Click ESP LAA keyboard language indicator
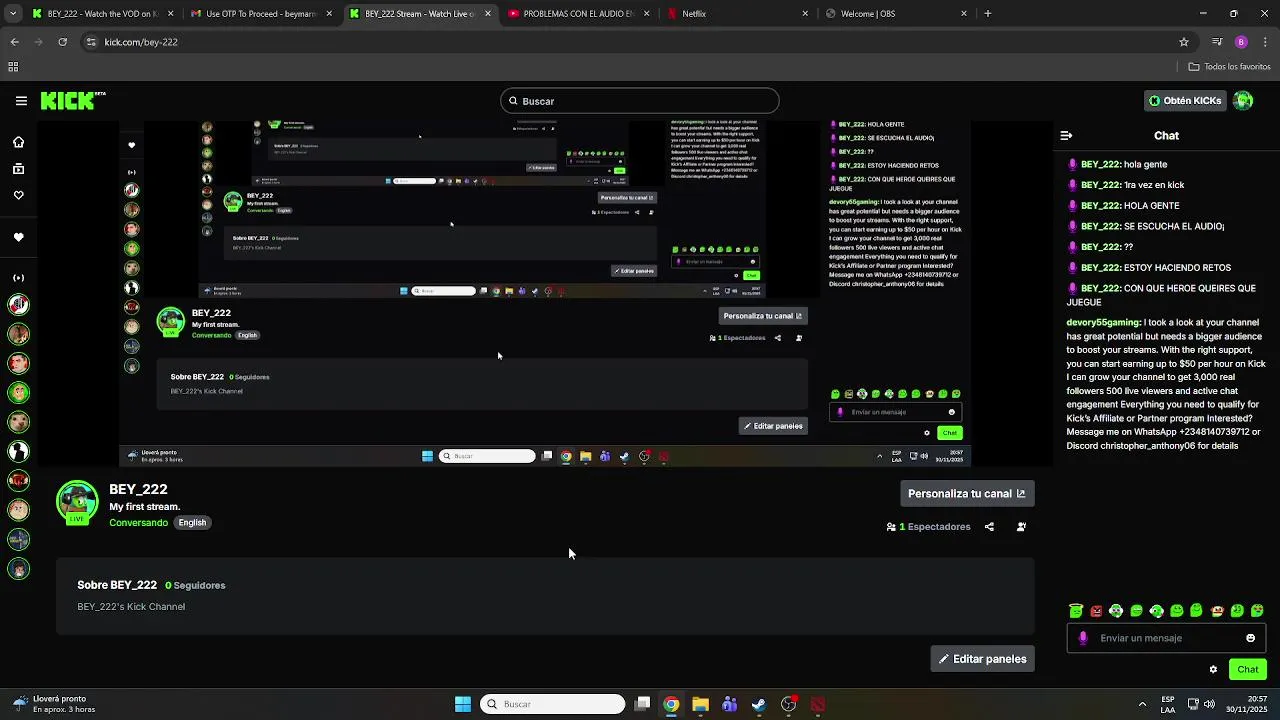The image size is (1280, 720). click(x=1168, y=704)
